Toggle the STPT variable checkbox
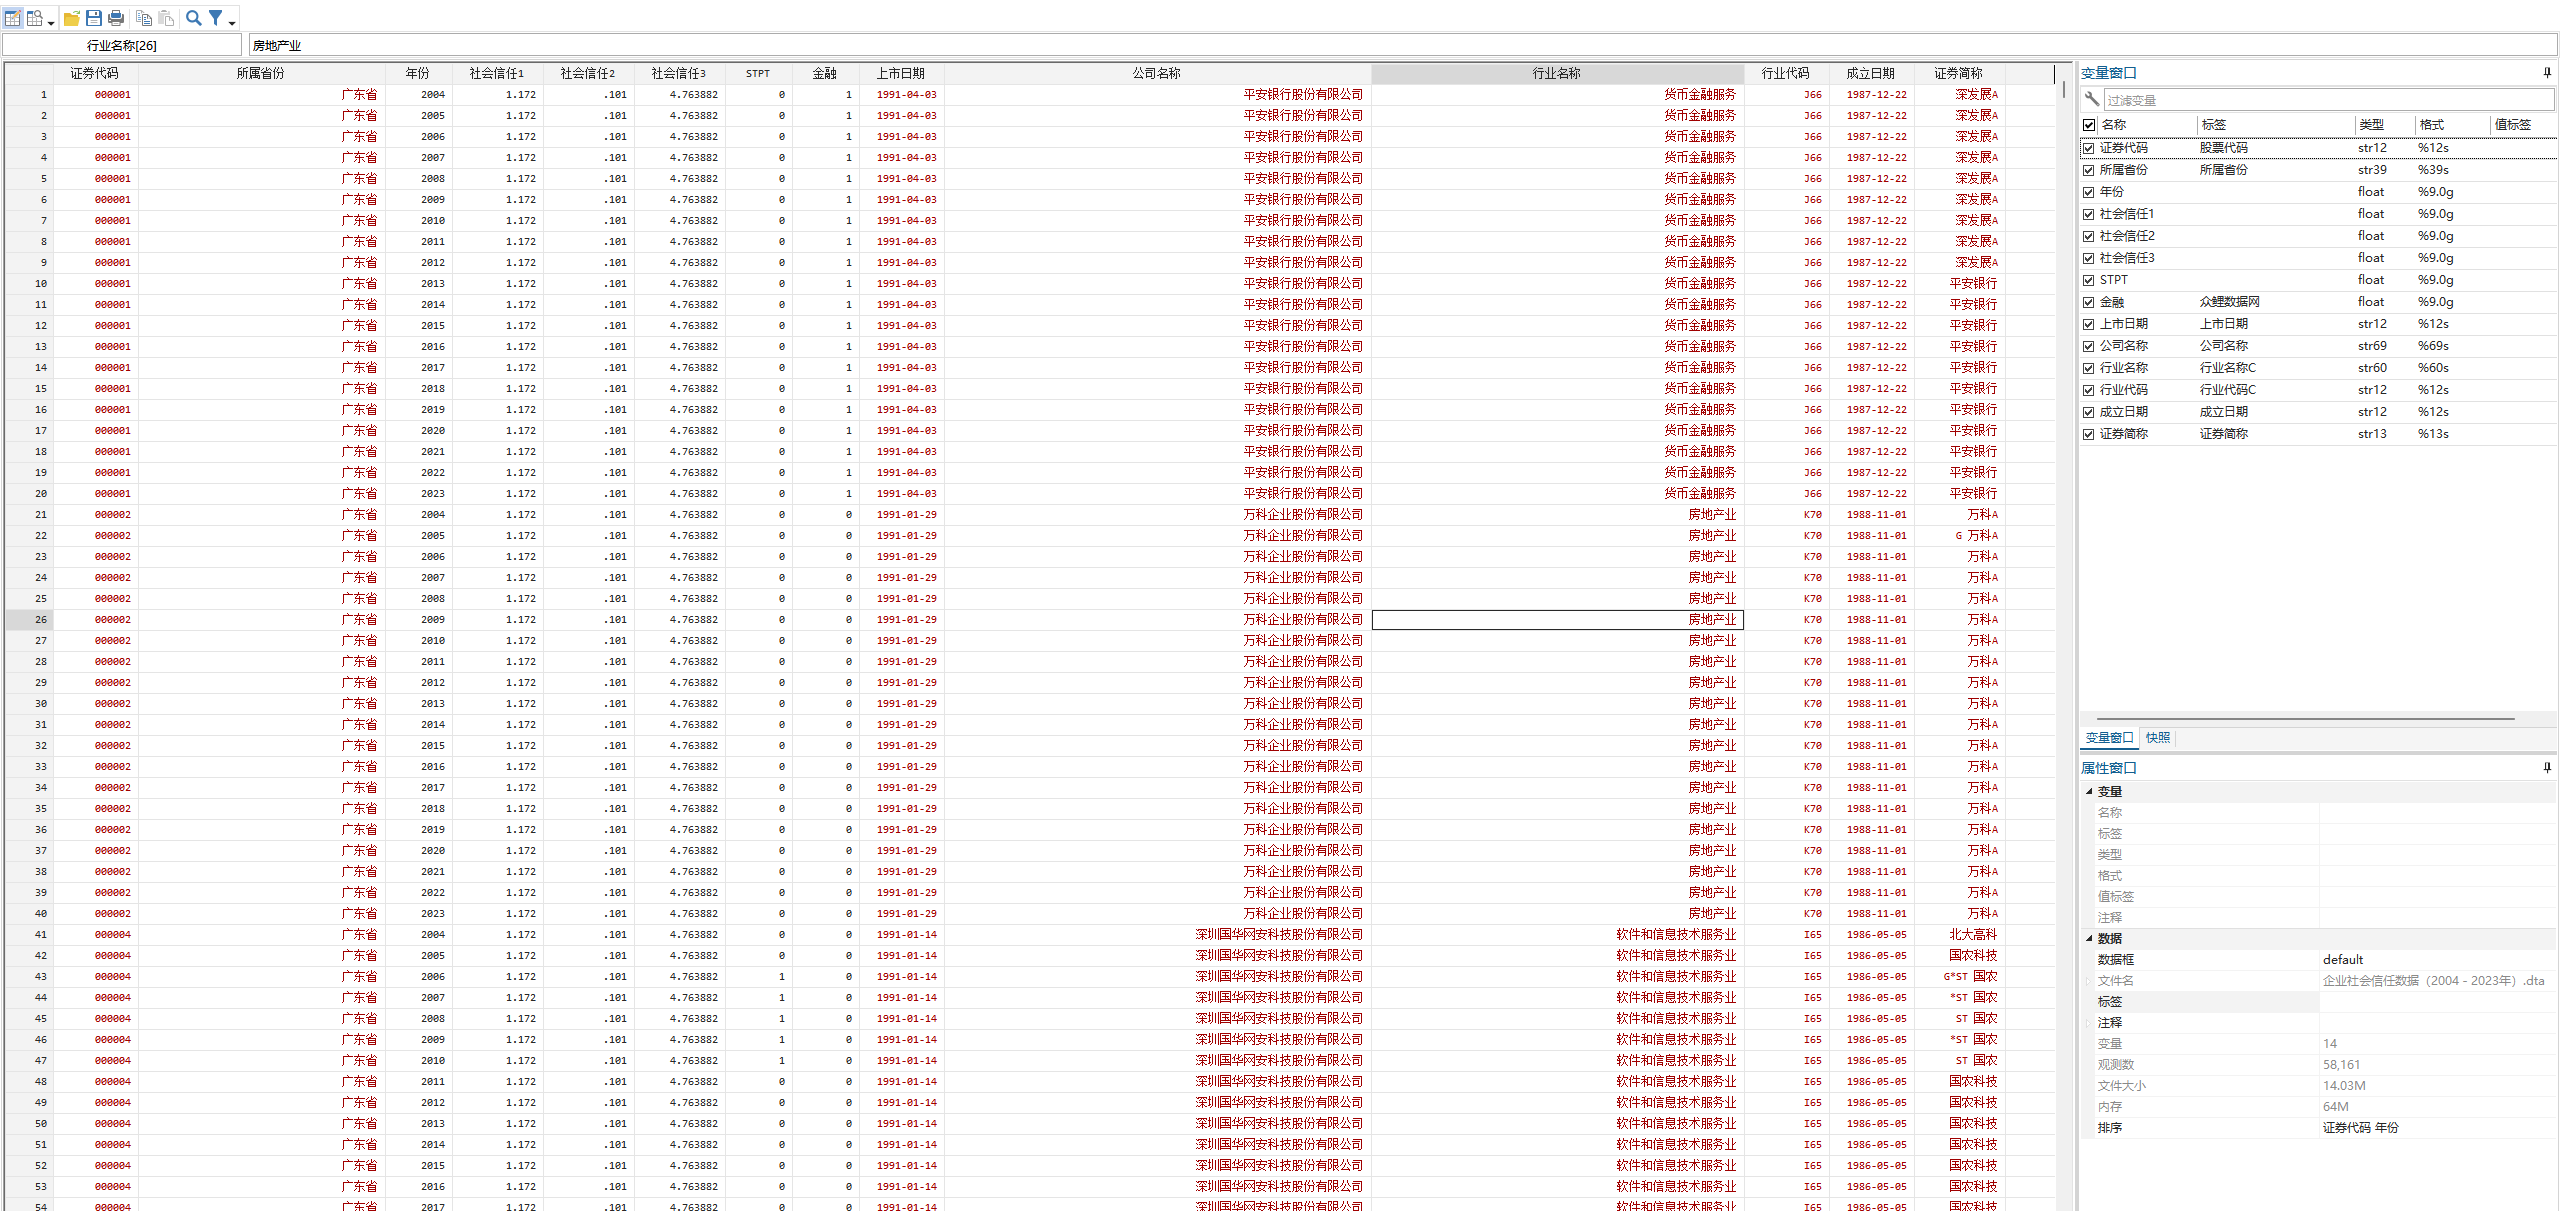The width and height of the screenshot is (2560, 1211). [x=2089, y=280]
